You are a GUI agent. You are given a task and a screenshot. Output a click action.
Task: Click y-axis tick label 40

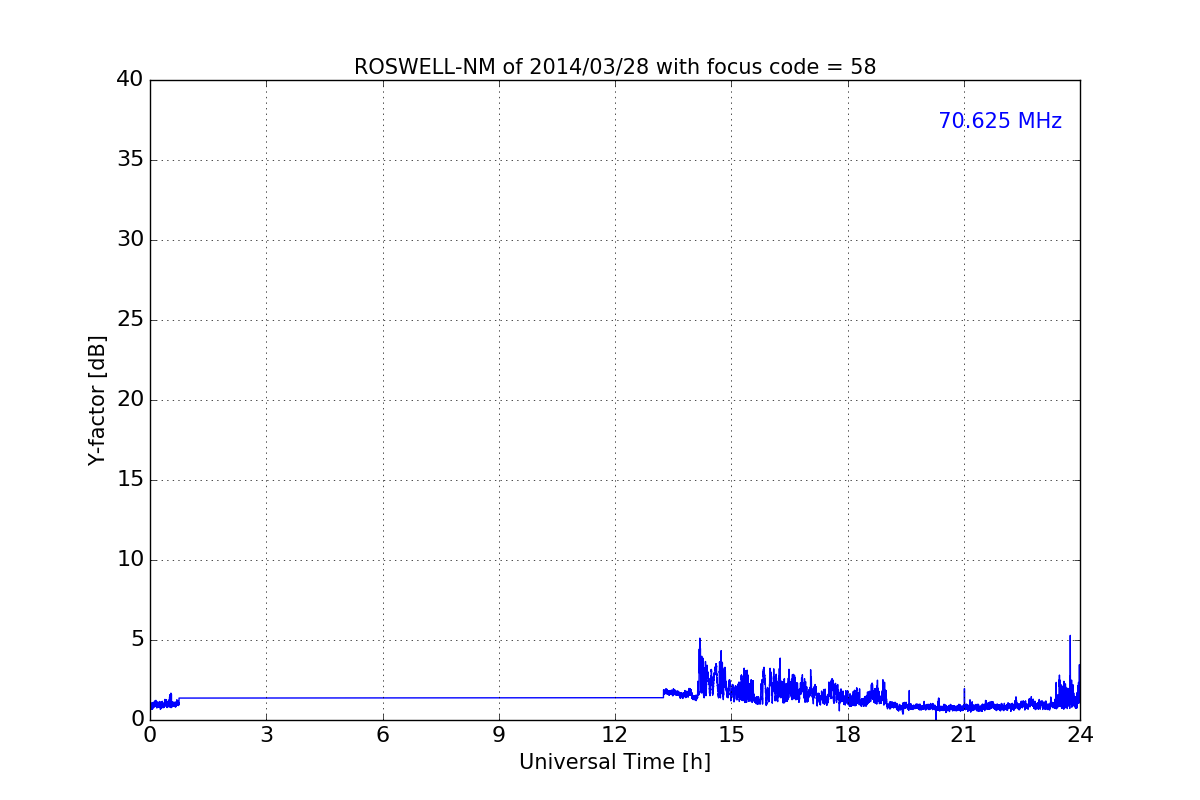(130, 80)
